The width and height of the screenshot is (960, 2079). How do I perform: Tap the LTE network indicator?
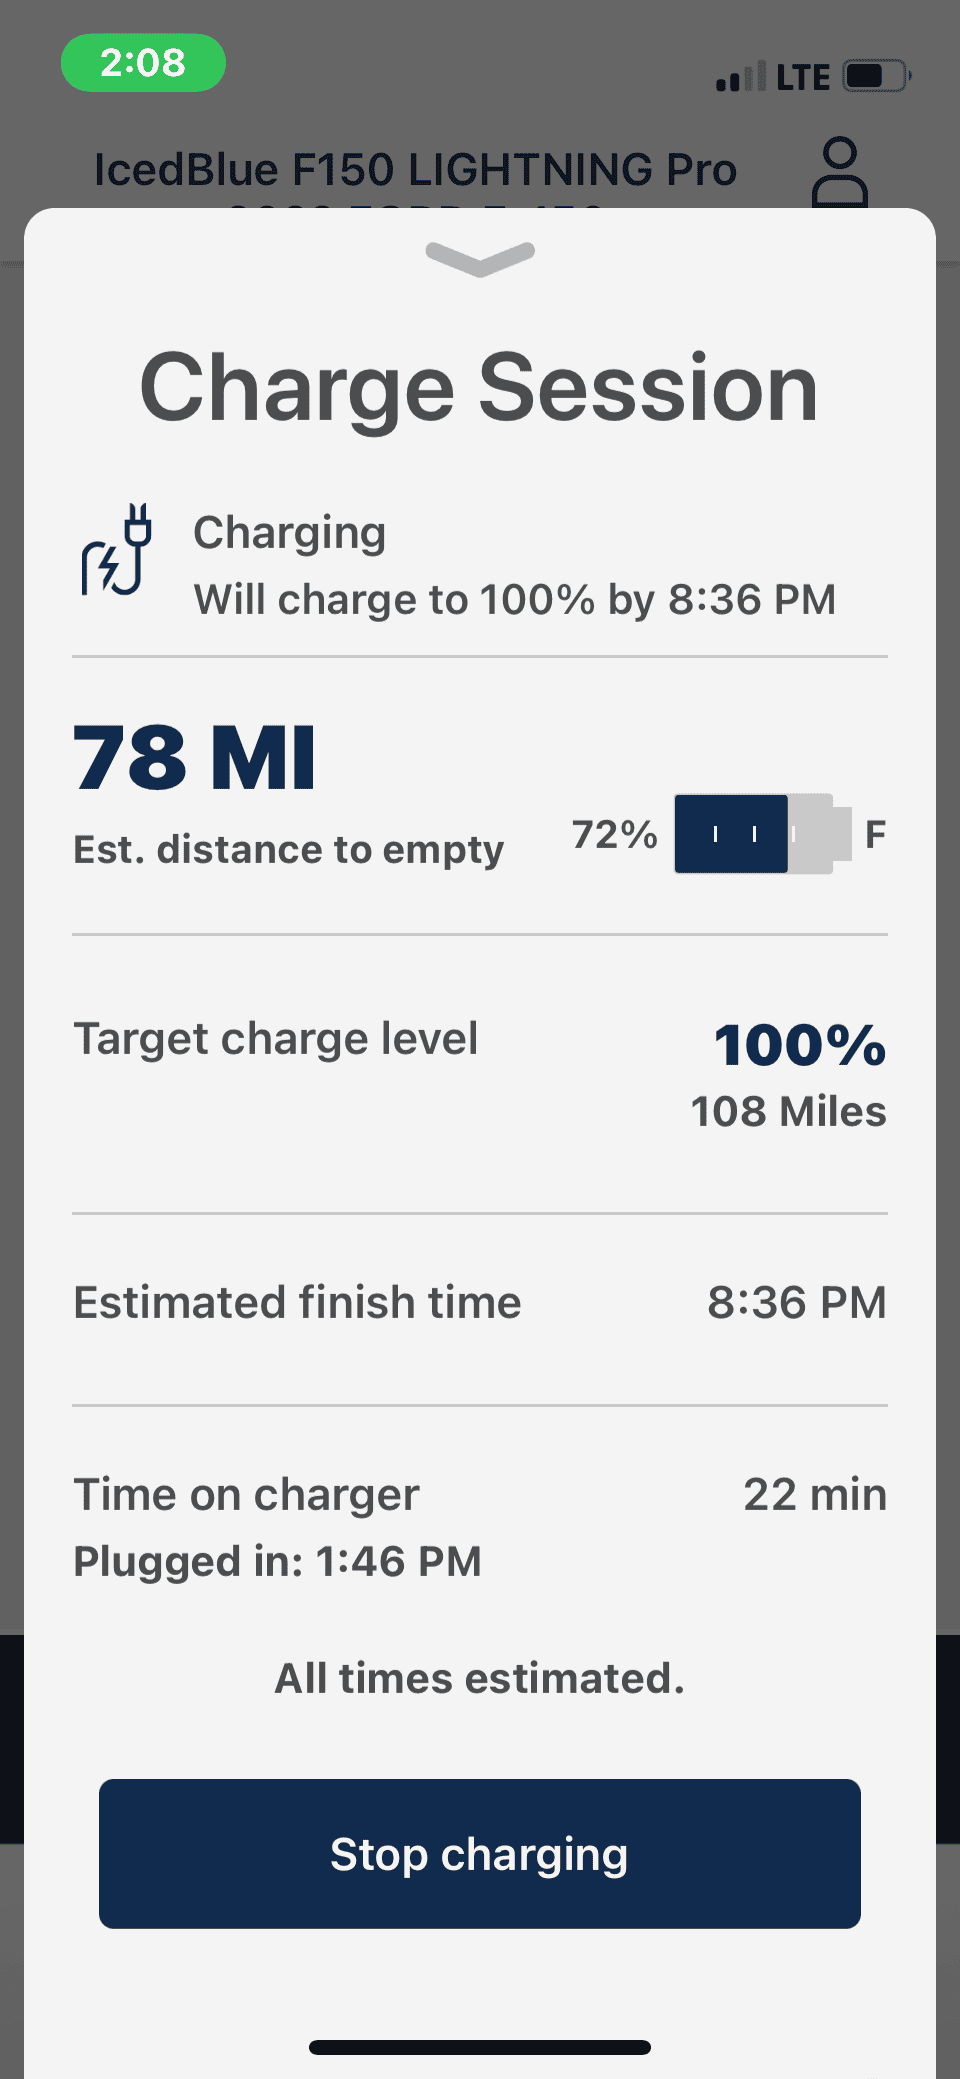(x=803, y=77)
